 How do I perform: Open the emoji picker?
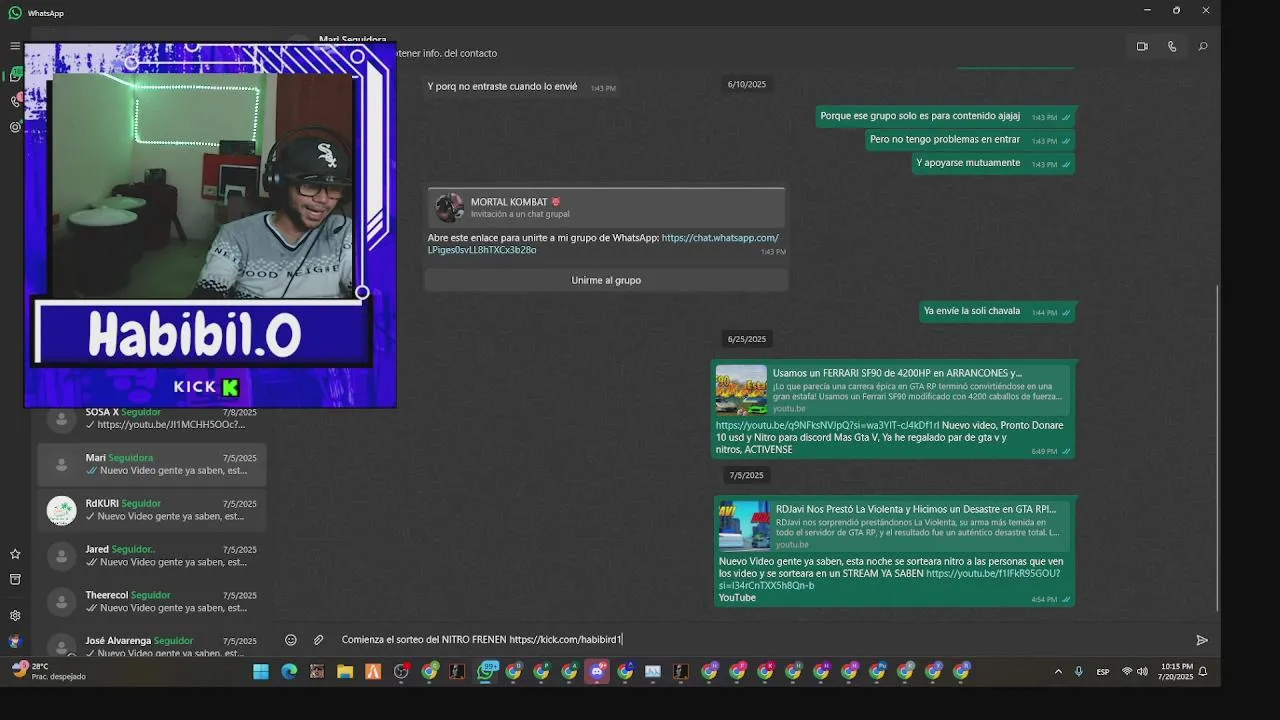click(x=291, y=640)
